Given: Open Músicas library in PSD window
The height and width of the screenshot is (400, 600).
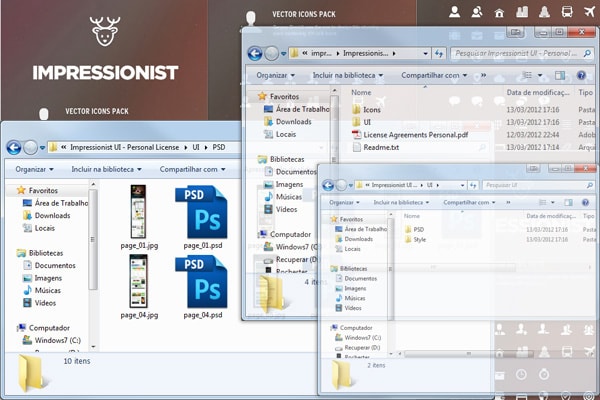Looking at the screenshot, I should coord(47,291).
